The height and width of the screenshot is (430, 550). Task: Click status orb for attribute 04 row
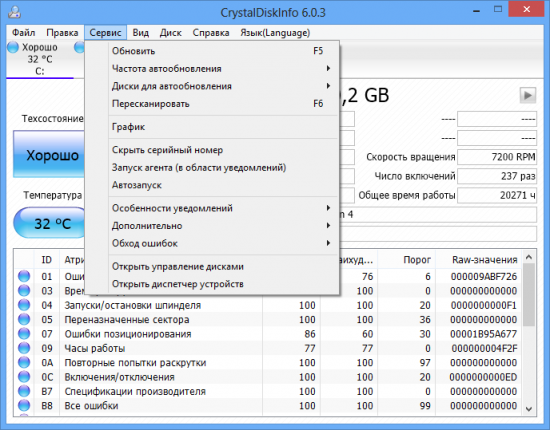point(24,305)
